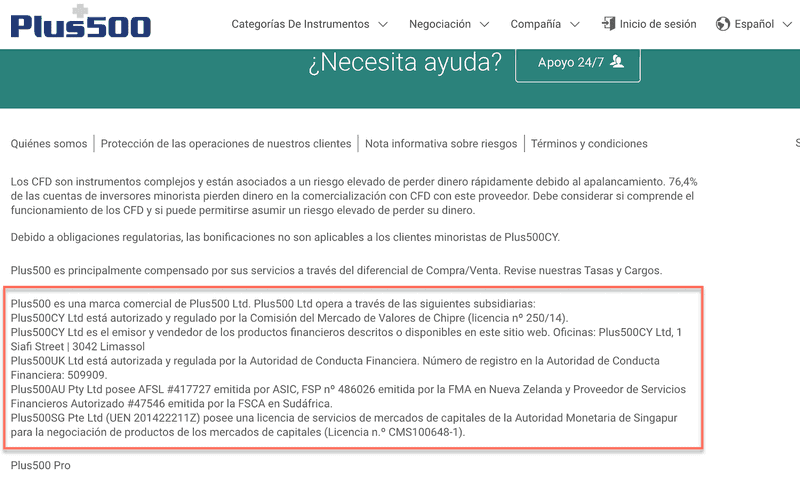Click the Financiera: 509909 registration number
Image resolution: width=800 pixels, height=485 pixels.
pos(59,375)
